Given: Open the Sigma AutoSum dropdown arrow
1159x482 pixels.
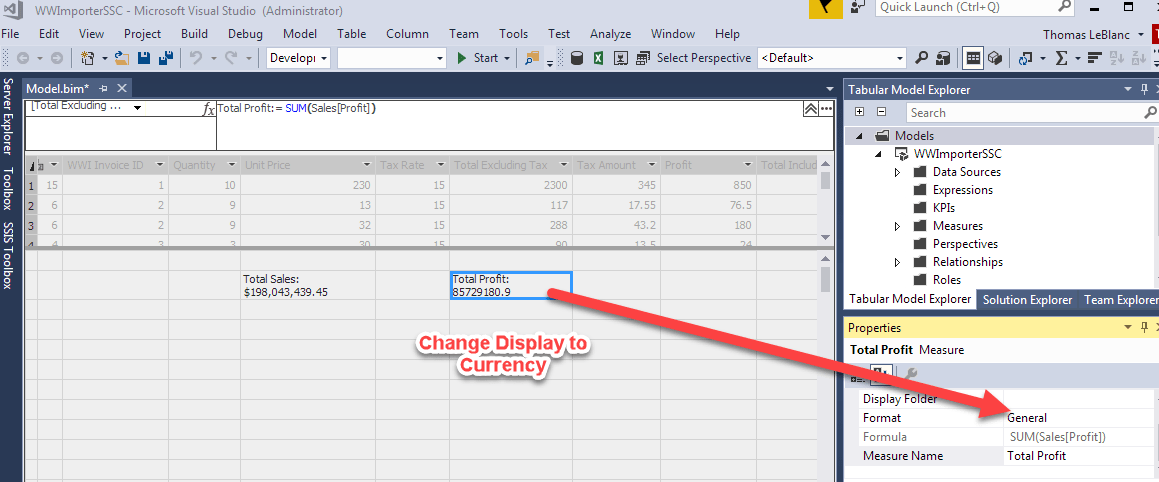Looking at the screenshot, I should 1078,58.
